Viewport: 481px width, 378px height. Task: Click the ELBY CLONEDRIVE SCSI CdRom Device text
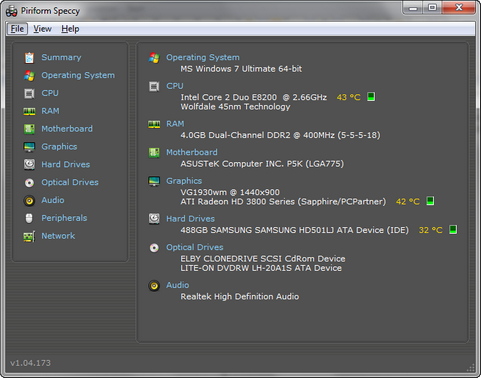point(263,259)
